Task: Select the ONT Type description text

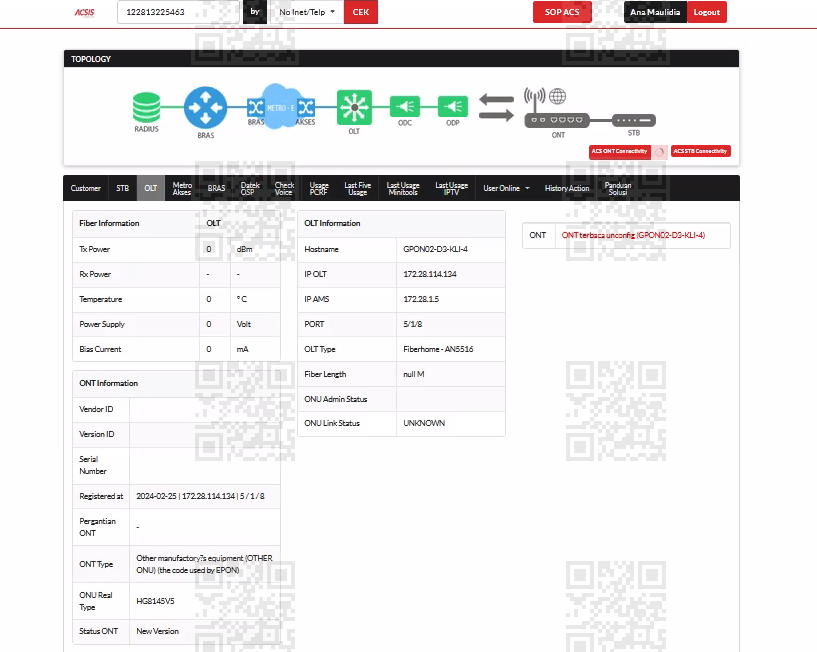Action: pos(204,564)
